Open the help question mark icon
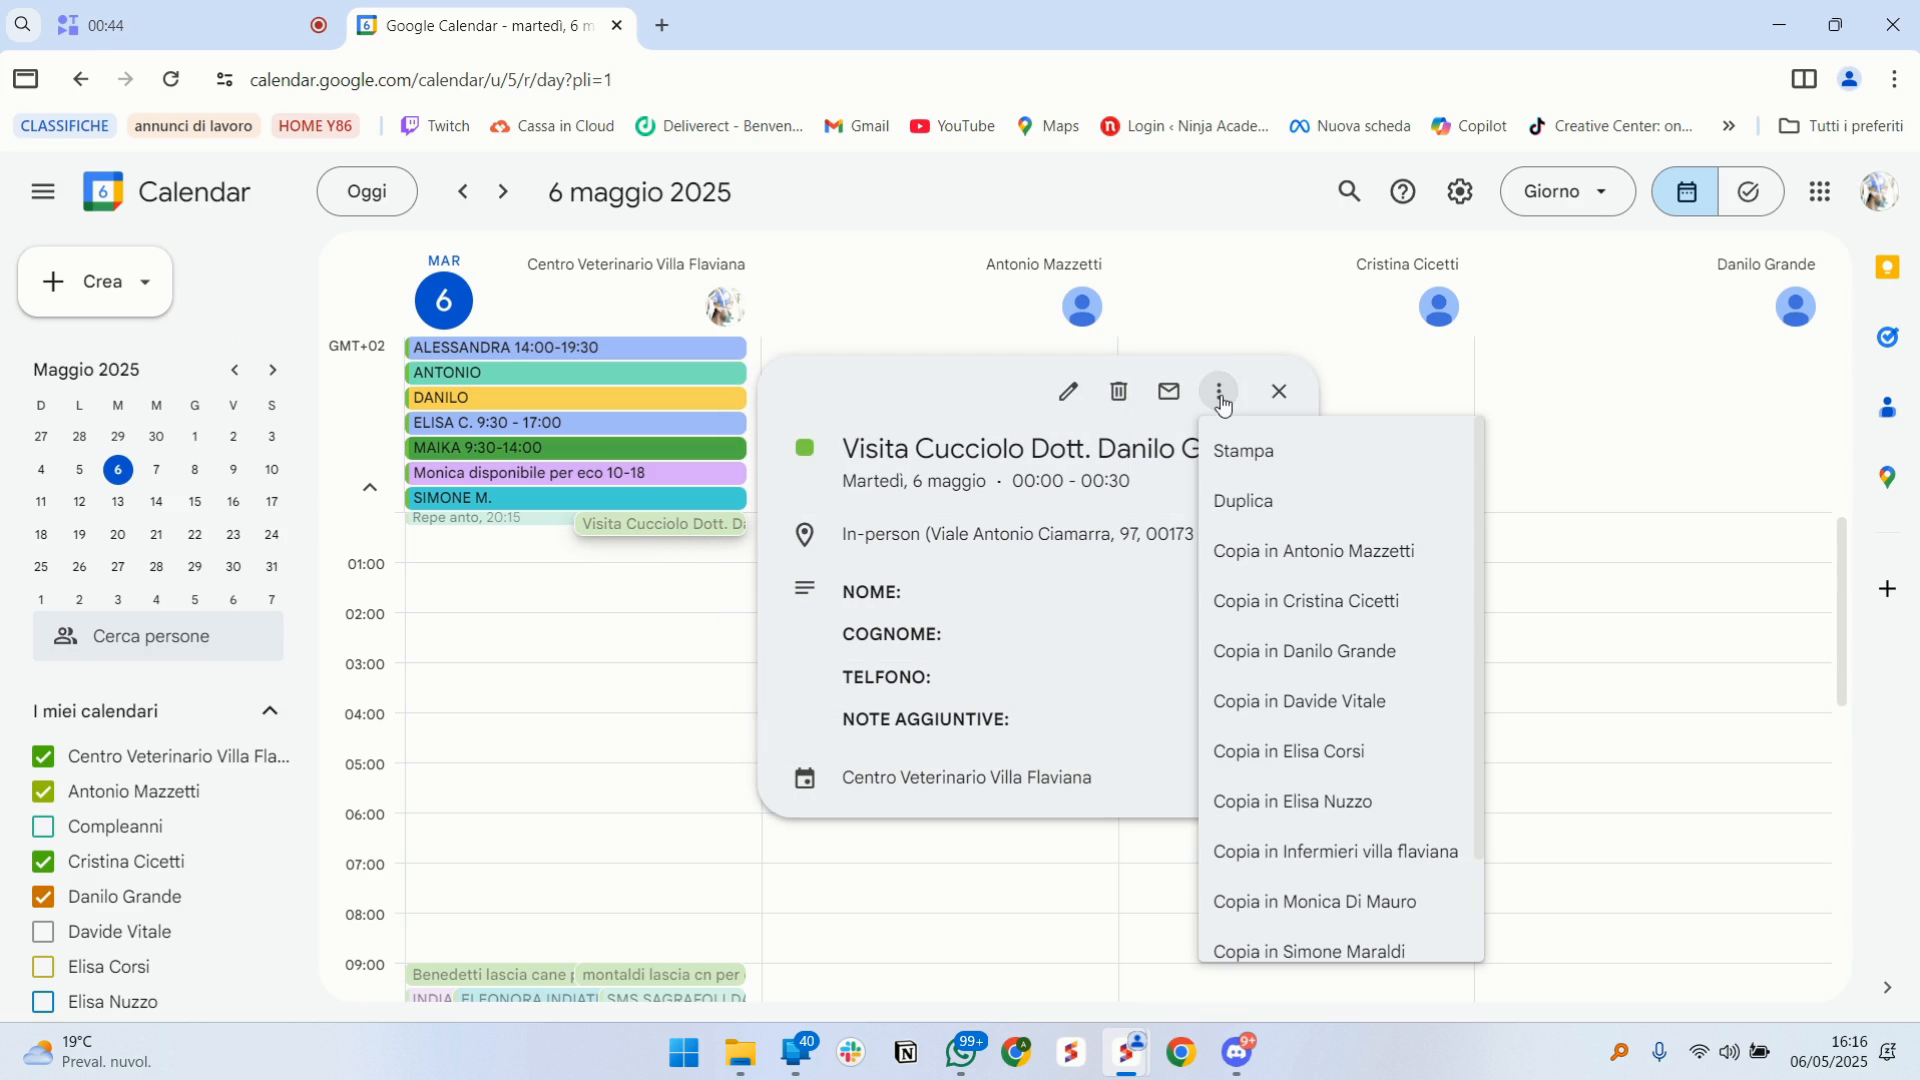This screenshot has width=1920, height=1080. (1403, 192)
